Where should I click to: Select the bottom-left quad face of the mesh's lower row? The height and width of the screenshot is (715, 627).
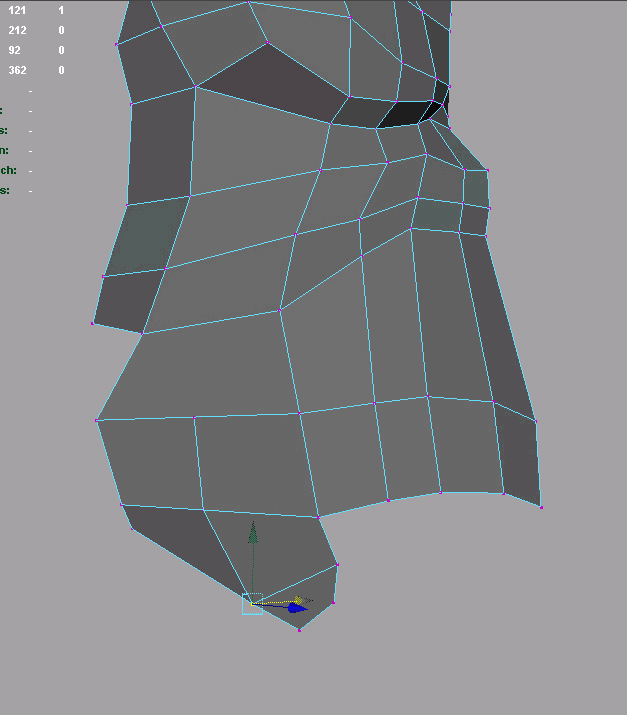coord(155,460)
